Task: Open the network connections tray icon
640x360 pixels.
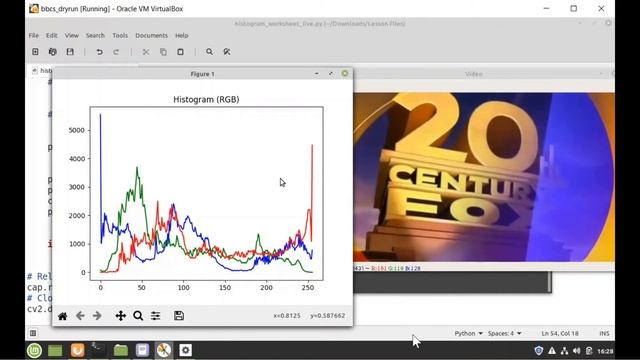Action: (564, 351)
